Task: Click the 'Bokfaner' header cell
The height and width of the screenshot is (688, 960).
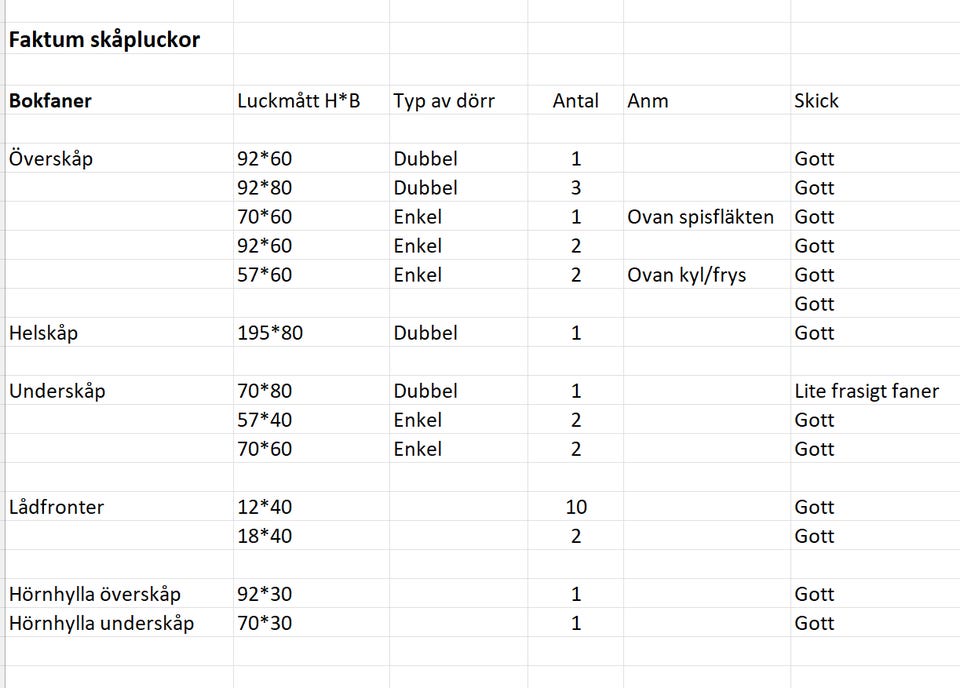Action: (50, 101)
